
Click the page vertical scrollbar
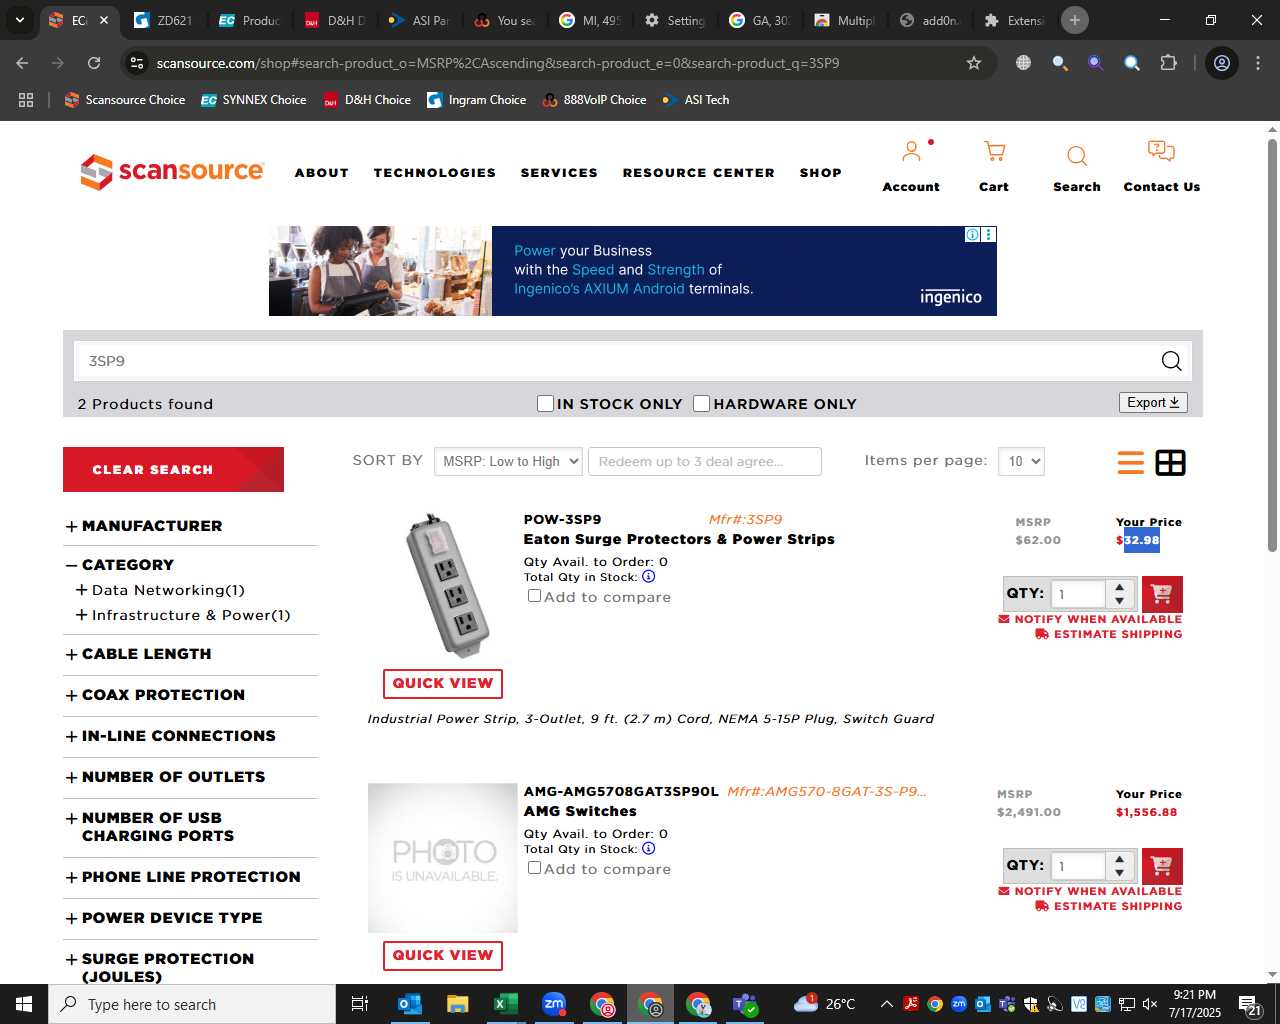pos(1272,344)
